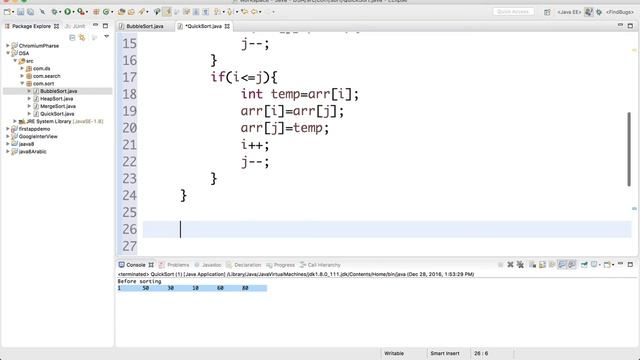
Task: Remove all terminated launches double-X icon
Action: (520, 265)
